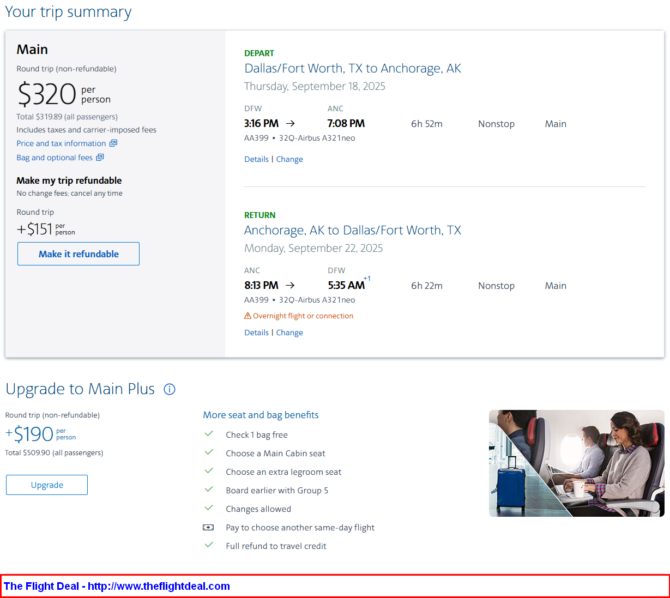Click the Make my trip refundable heading
Screen dimensions: 670x598
click(x=69, y=180)
